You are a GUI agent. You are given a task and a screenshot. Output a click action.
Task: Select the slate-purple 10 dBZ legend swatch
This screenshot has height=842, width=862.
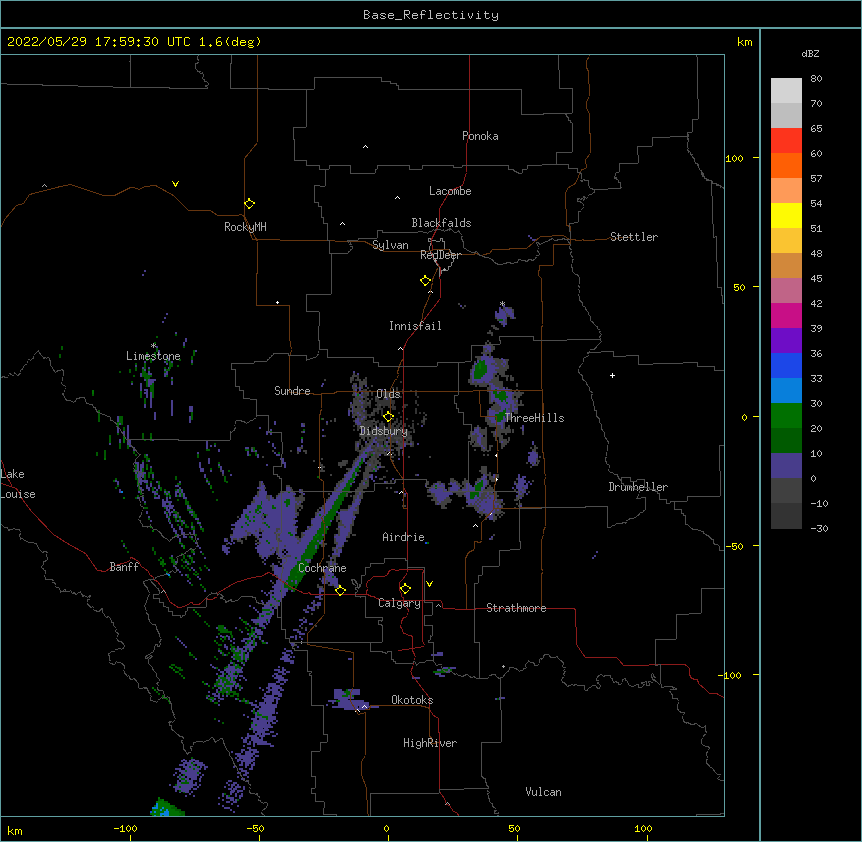tap(786, 466)
